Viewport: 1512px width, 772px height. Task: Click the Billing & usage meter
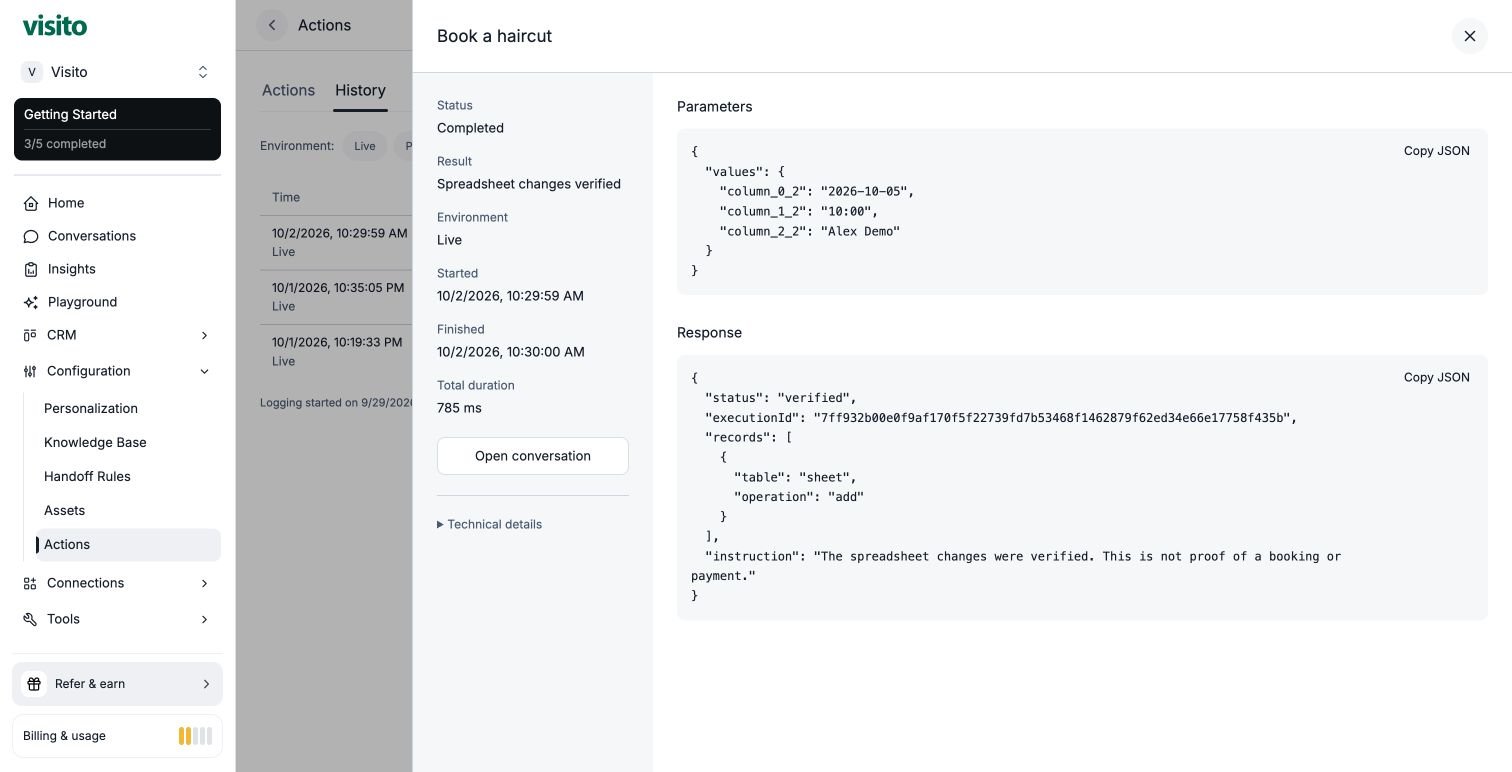[x=117, y=736]
